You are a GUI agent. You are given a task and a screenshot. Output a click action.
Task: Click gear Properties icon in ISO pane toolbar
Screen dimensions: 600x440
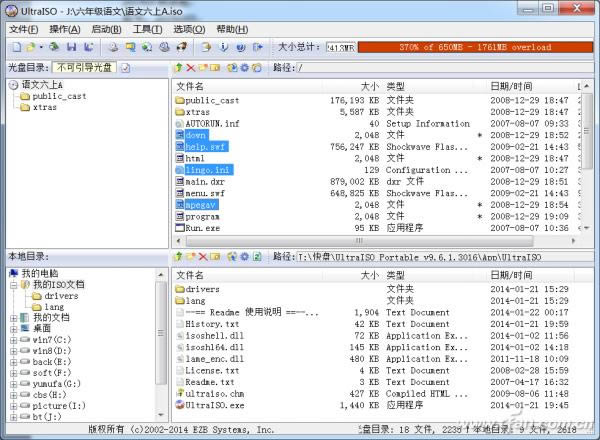pos(245,68)
